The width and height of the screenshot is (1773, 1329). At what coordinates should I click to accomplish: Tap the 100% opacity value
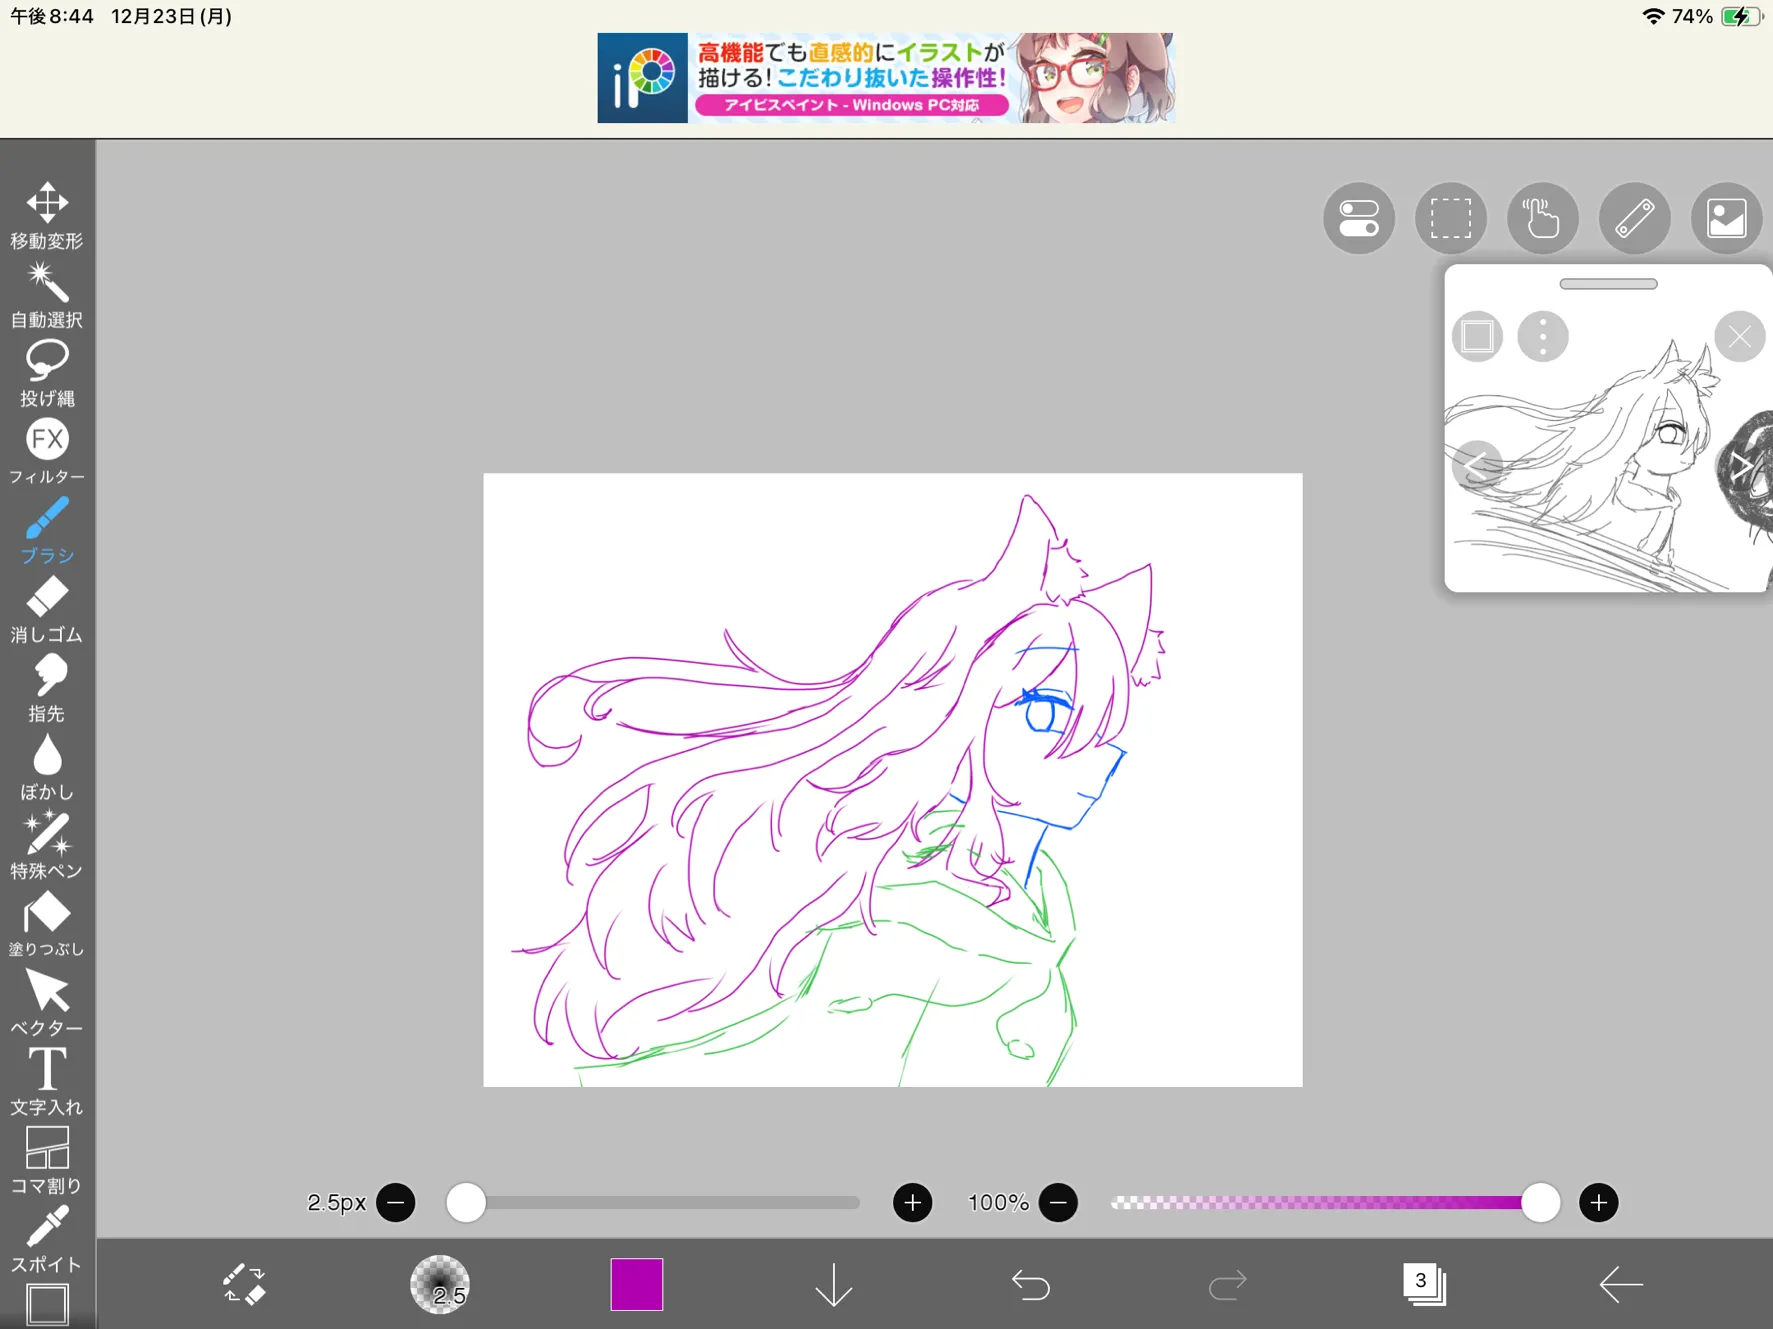998,1202
